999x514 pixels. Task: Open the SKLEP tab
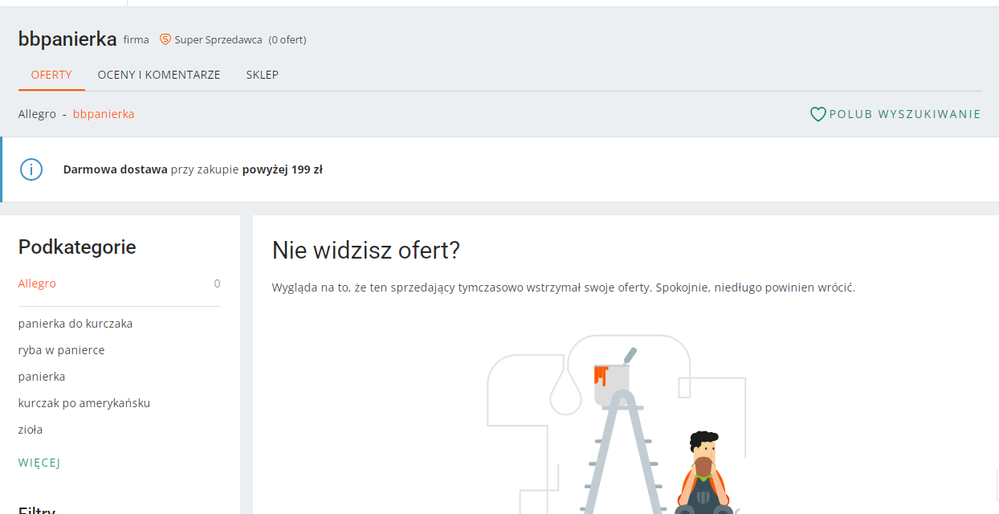[262, 75]
